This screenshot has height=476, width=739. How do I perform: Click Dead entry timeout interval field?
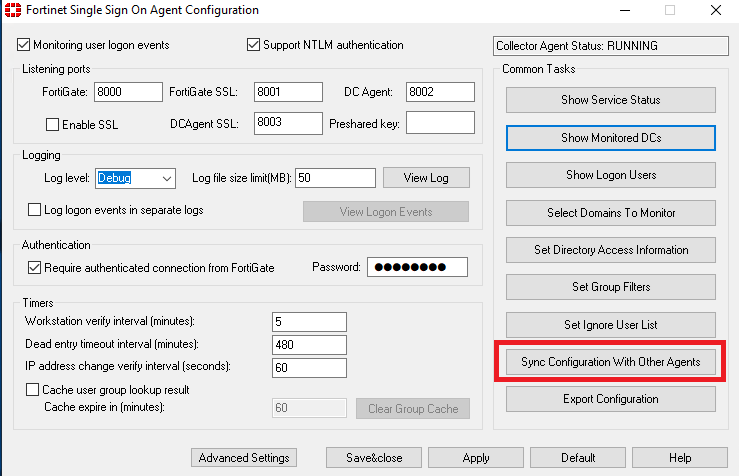309,345
